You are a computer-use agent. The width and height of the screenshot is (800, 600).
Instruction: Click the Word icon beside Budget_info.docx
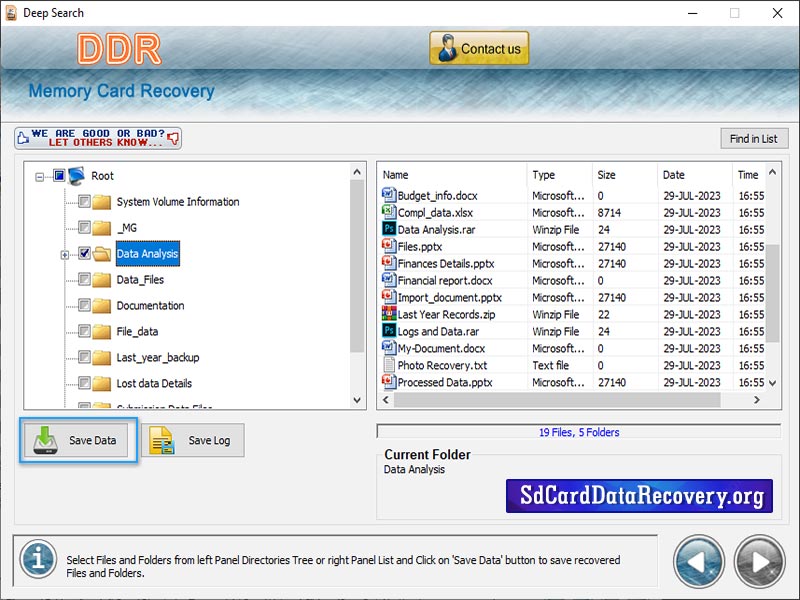click(x=390, y=194)
